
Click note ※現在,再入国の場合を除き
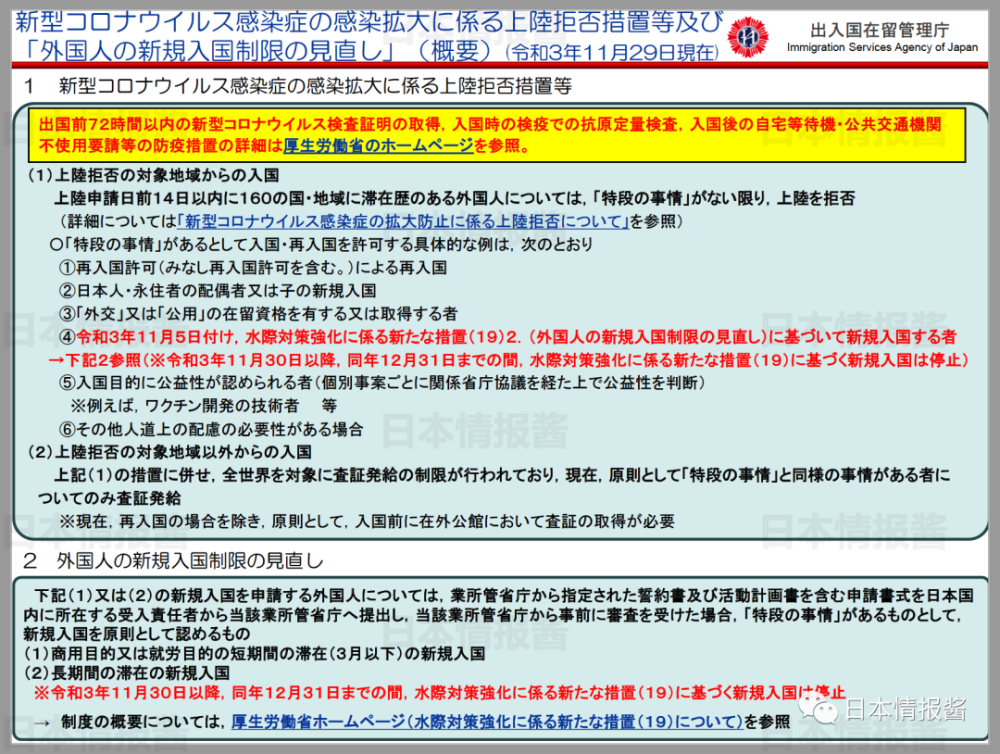pyautogui.click(x=367, y=522)
